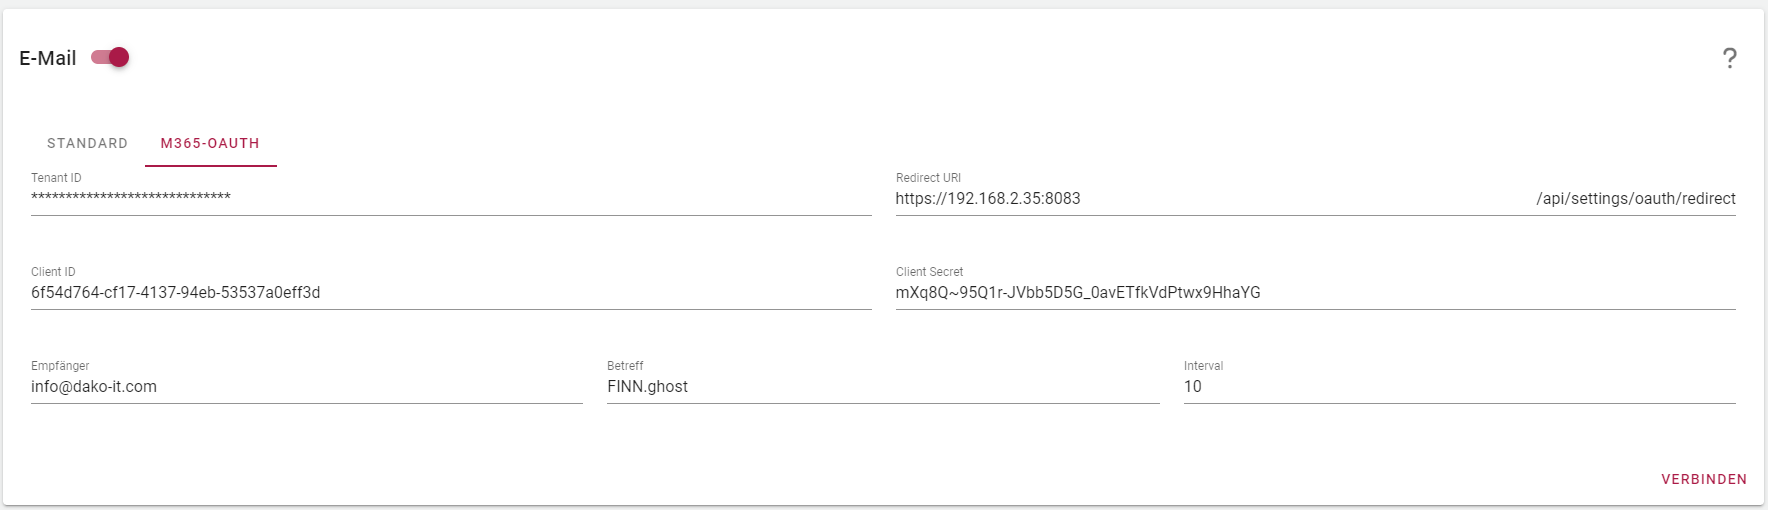Click the /api/settings/oauth/redirect suffix text
The image size is (1768, 510).
[x=1636, y=198]
